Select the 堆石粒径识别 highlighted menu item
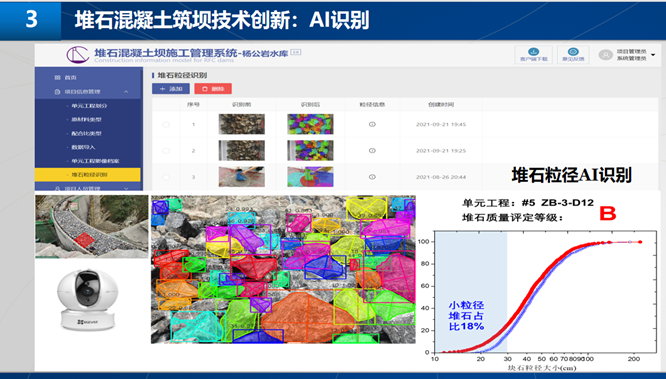 87,175
